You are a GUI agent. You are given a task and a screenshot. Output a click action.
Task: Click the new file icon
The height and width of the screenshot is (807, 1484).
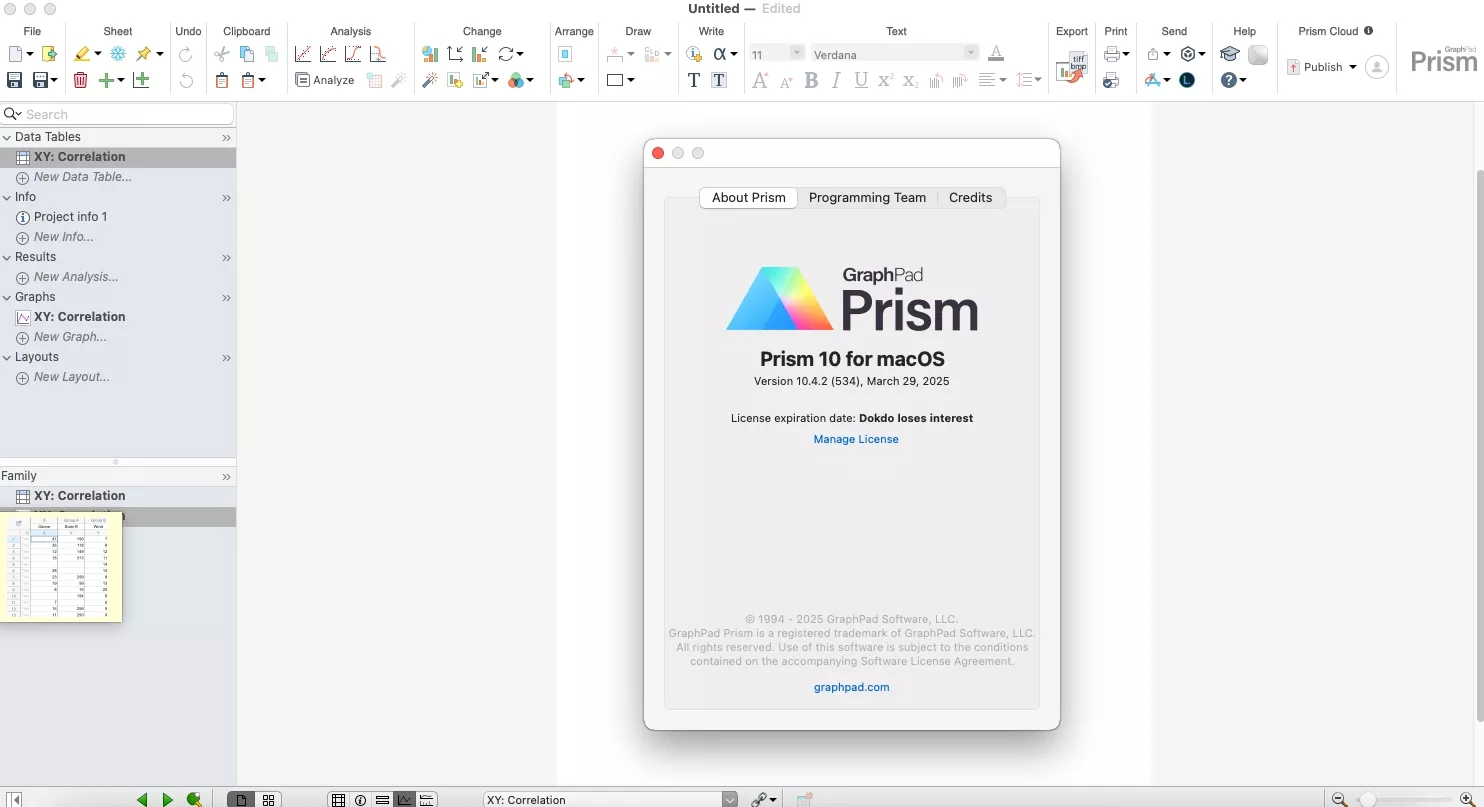tap(16, 54)
